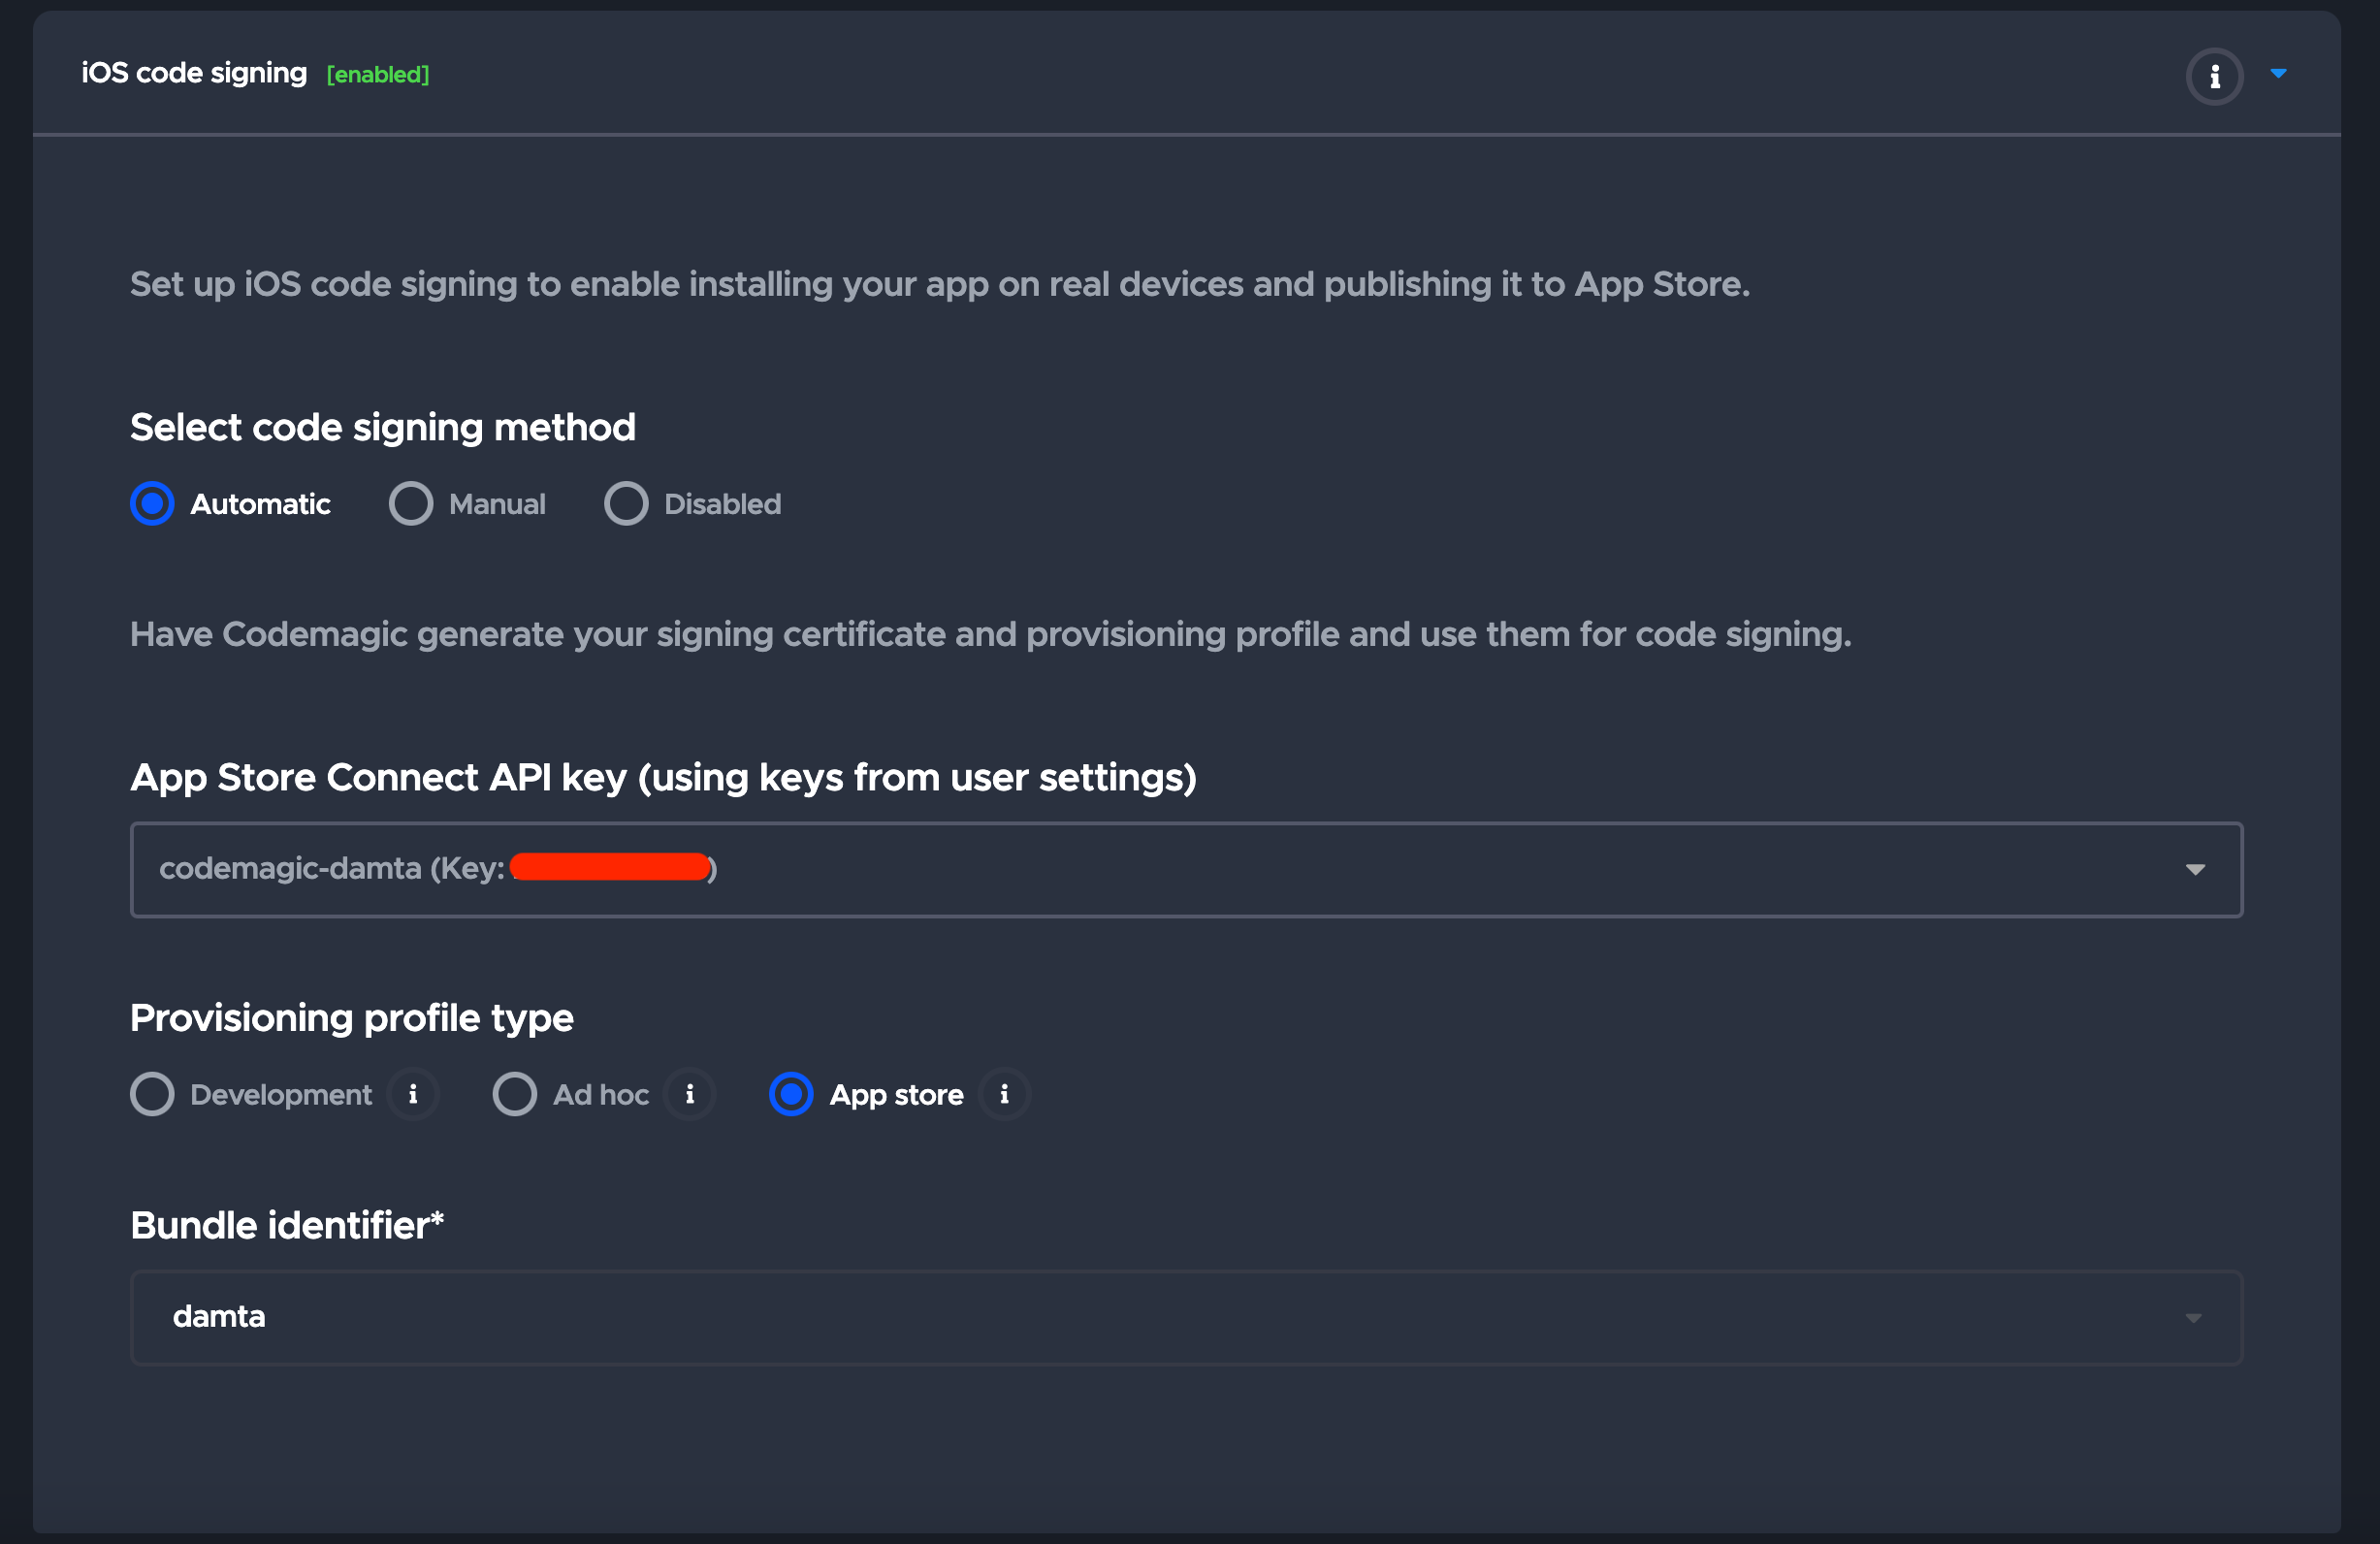The width and height of the screenshot is (2380, 1544).
Task: Select Disabled code signing method
Action: [626, 504]
